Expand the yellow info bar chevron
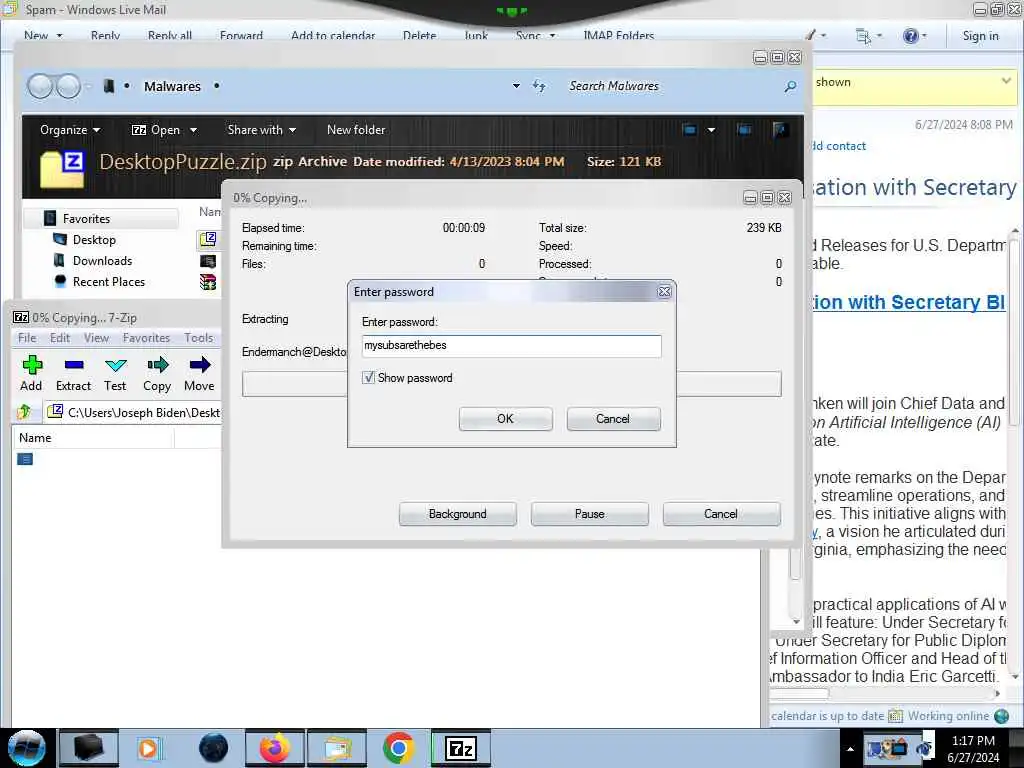The height and width of the screenshot is (768, 1024). click(x=1006, y=81)
